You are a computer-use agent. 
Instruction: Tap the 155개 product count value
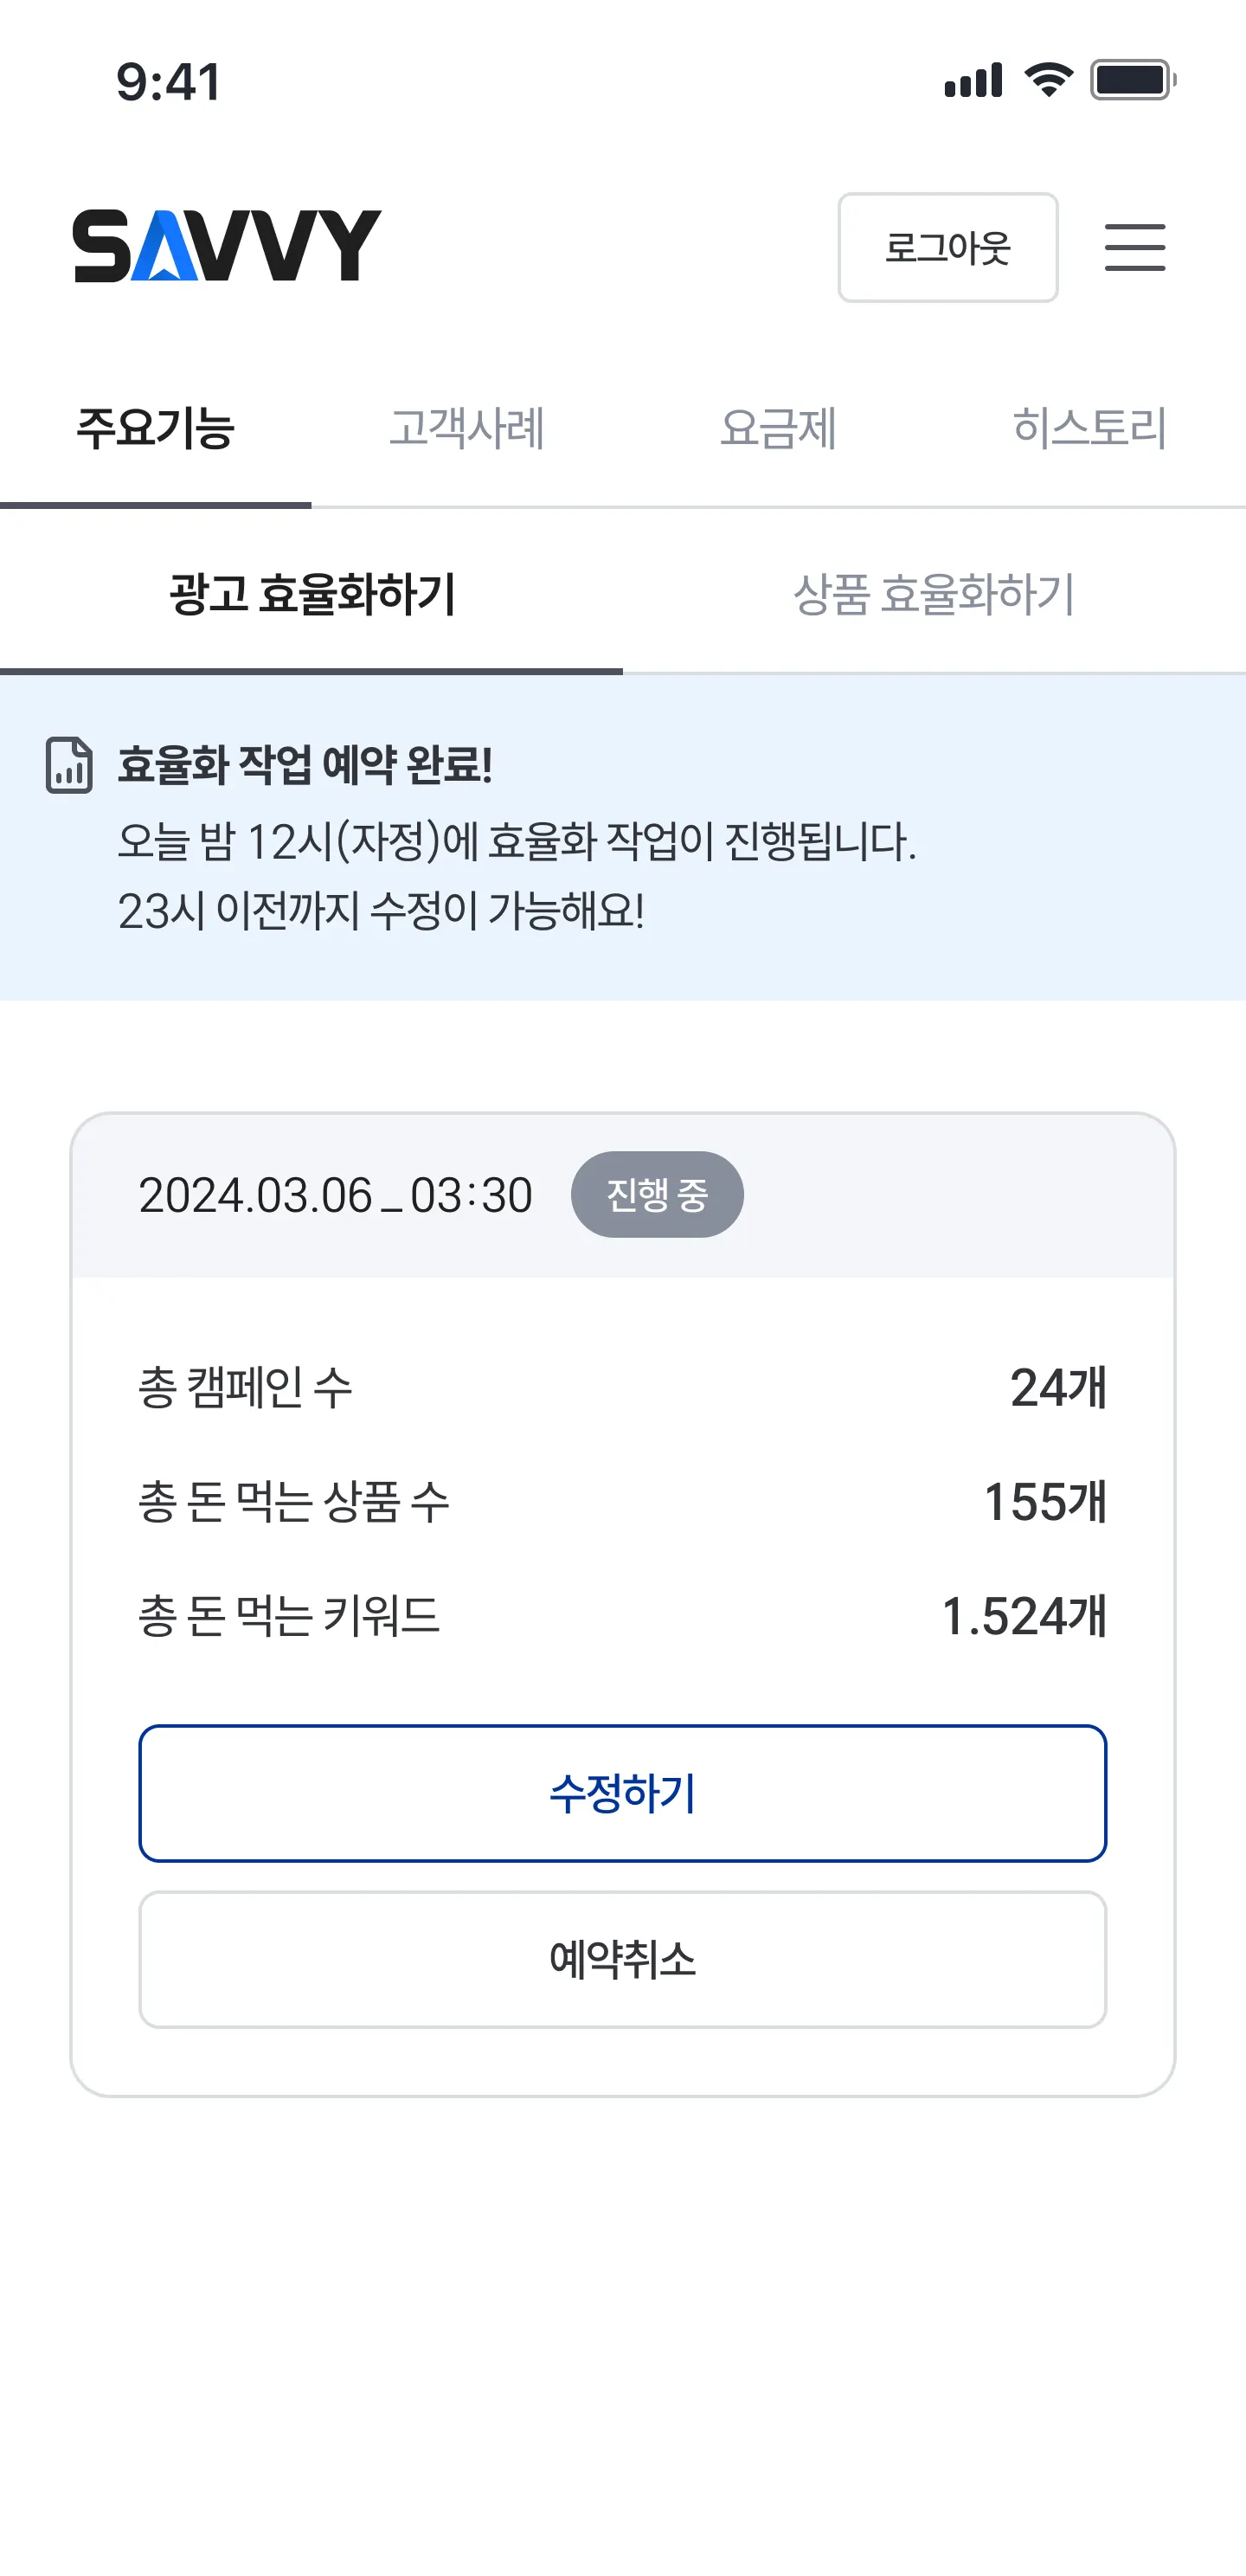pyautogui.click(x=1045, y=1501)
